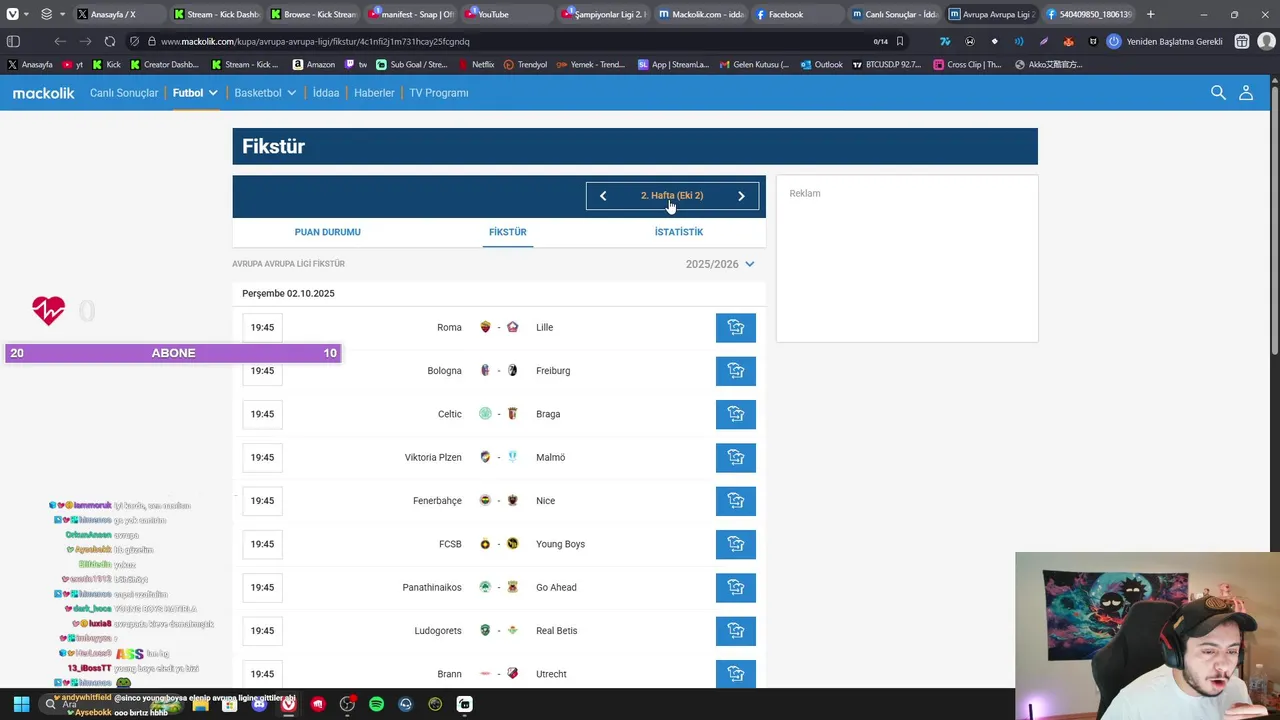Click the browser address bar URL

315,41
